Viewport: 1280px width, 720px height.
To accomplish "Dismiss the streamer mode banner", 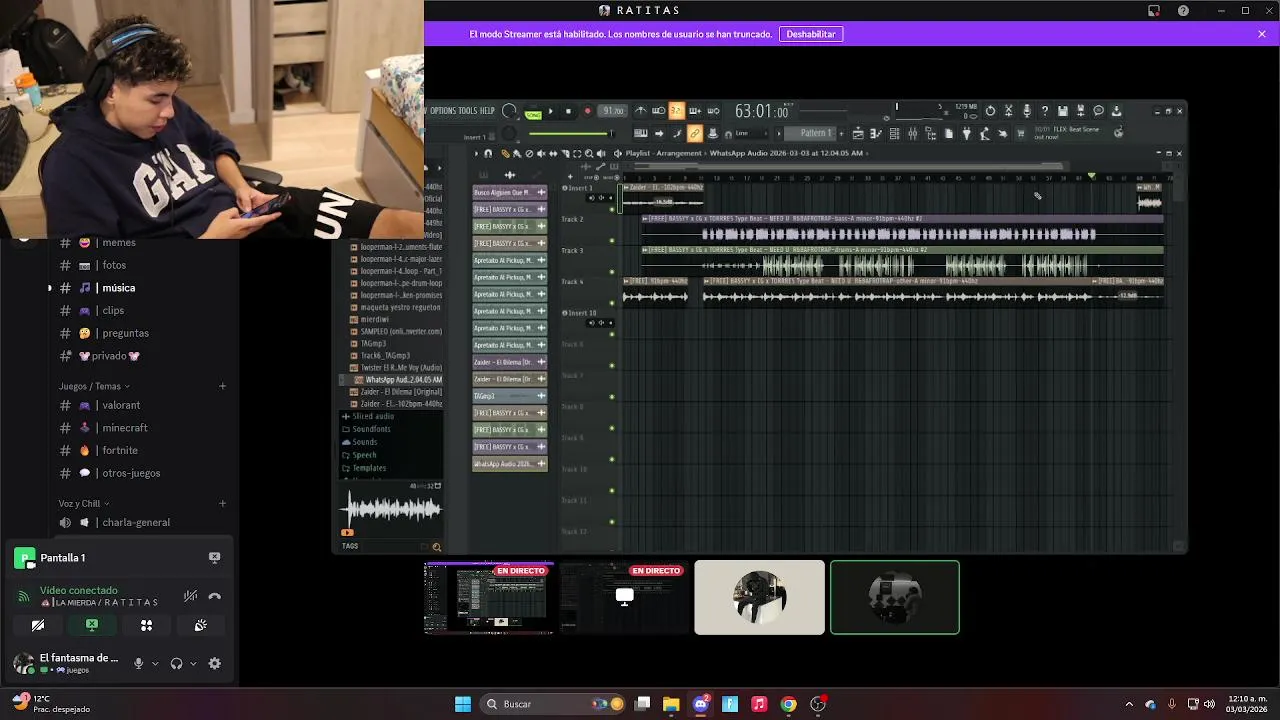I will (x=1262, y=34).
